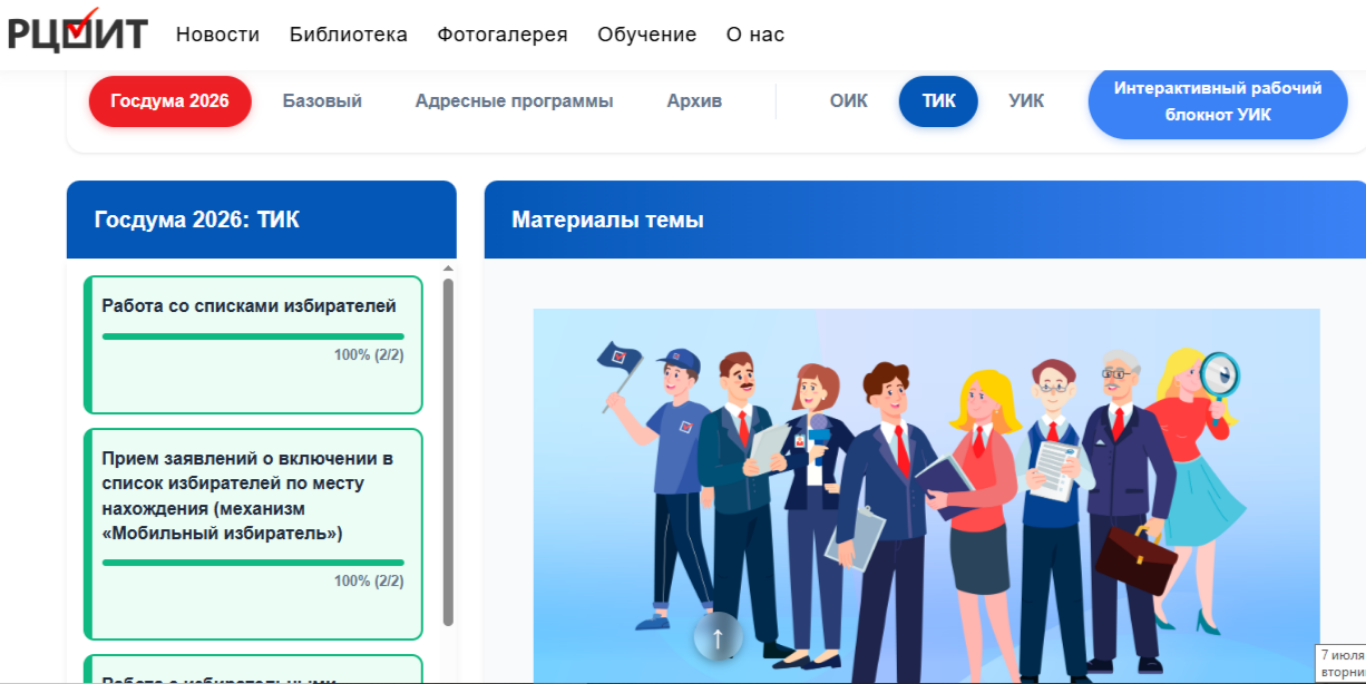
Task: Click the election team illustration image
Action: tap(926, 496)
